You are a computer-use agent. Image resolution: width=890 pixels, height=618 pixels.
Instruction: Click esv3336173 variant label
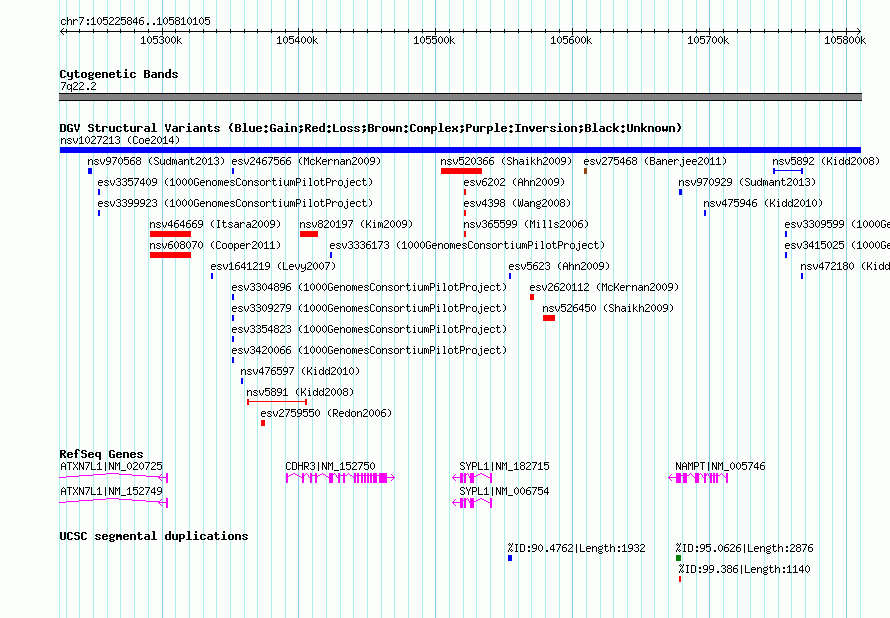[467, 245]
